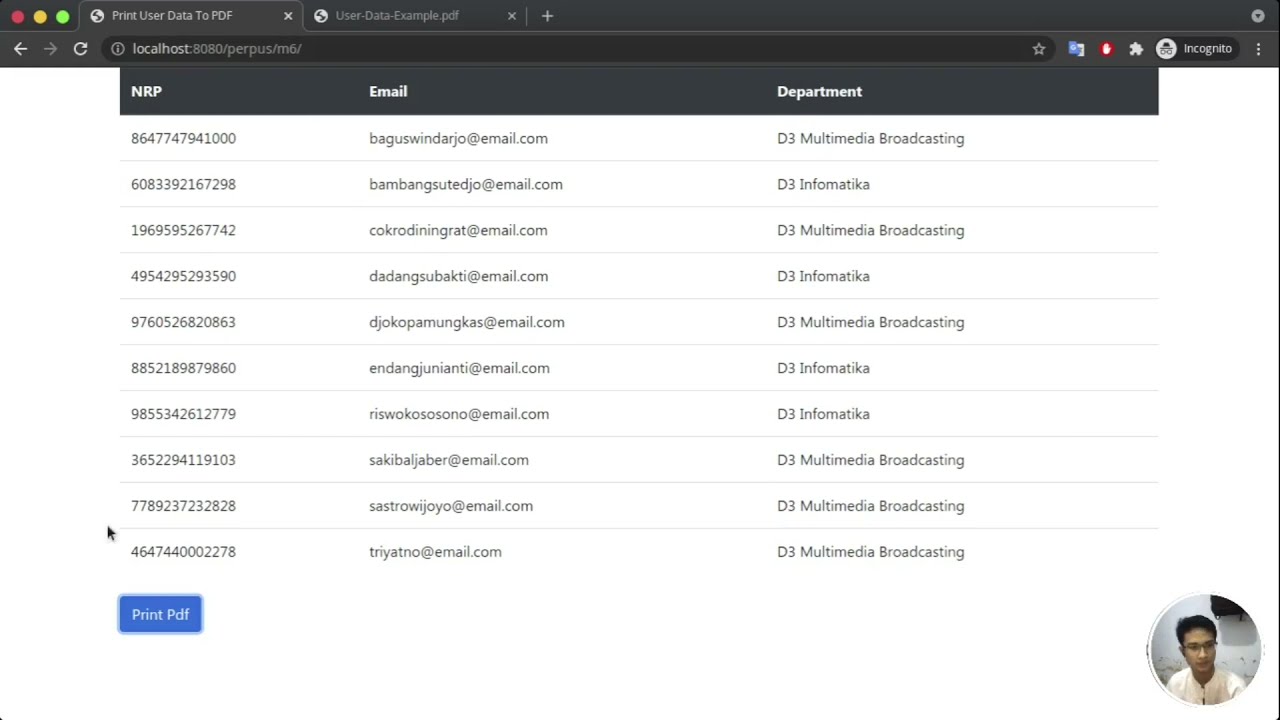Select email endangjunianti@email.com
The image size is (1280, 720).
point(459,368)
